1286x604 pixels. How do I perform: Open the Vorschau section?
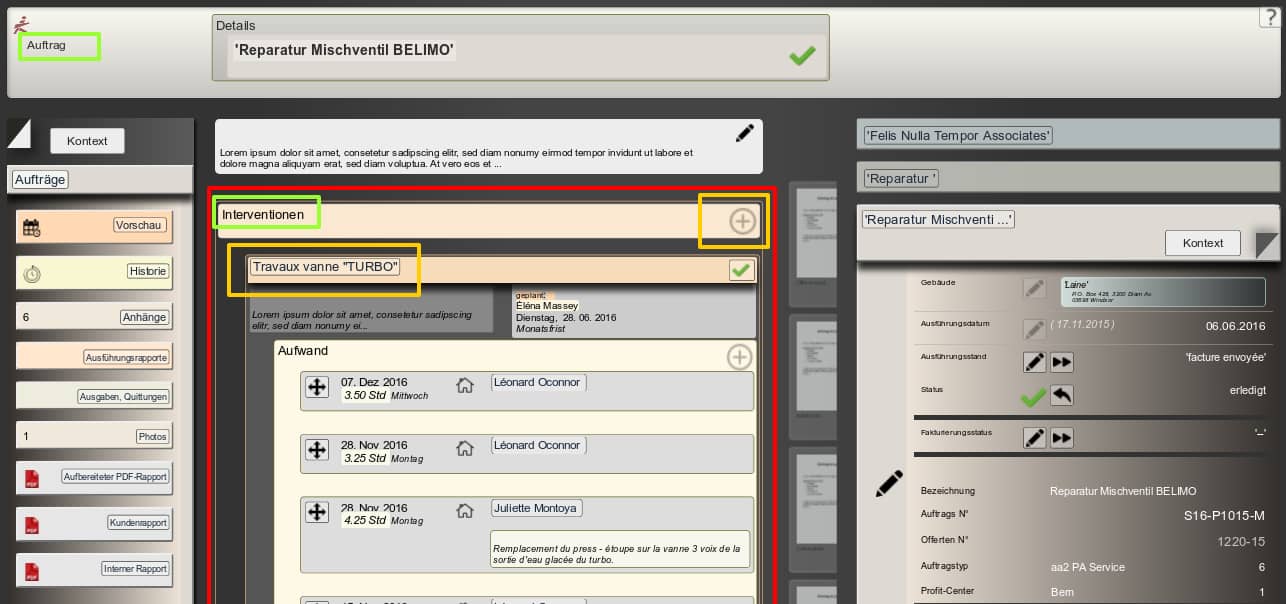tap(138, 226)
